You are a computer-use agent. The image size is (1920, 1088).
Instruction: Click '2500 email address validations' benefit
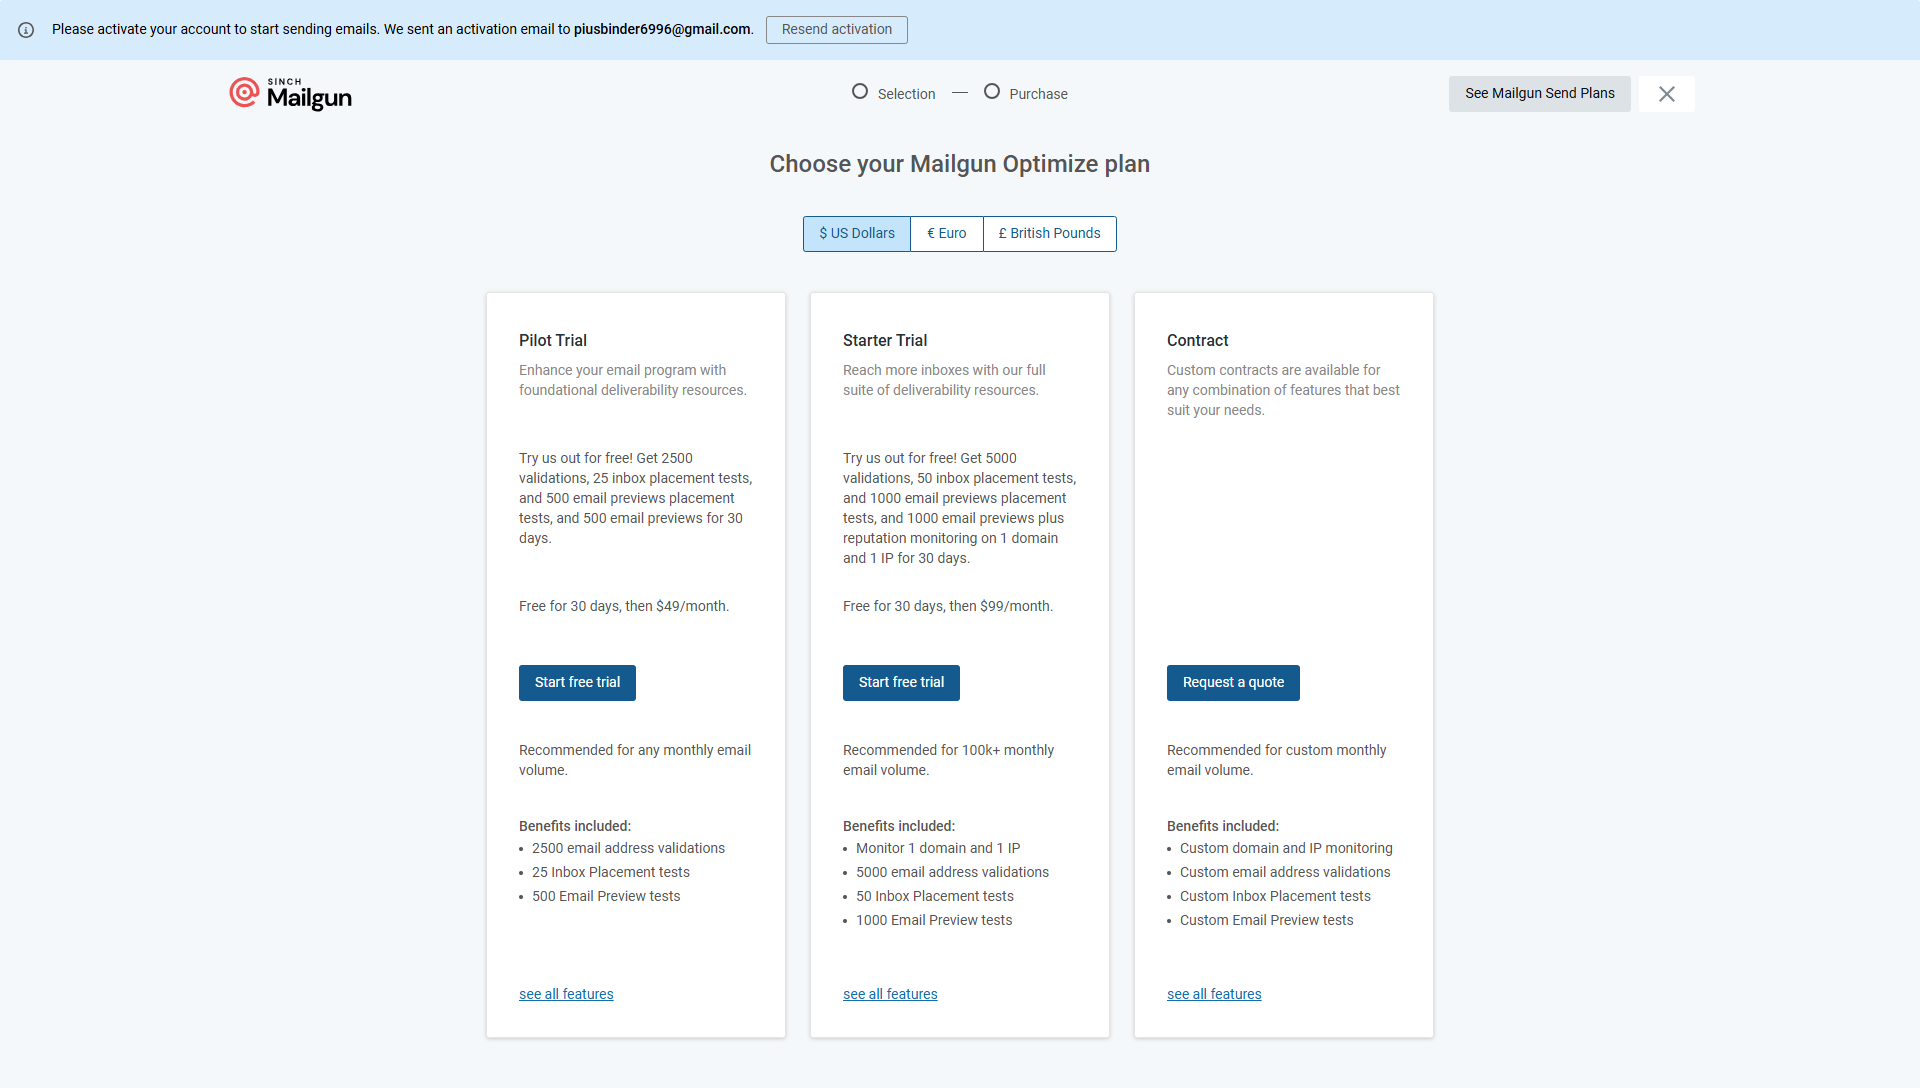pos(628,849)
